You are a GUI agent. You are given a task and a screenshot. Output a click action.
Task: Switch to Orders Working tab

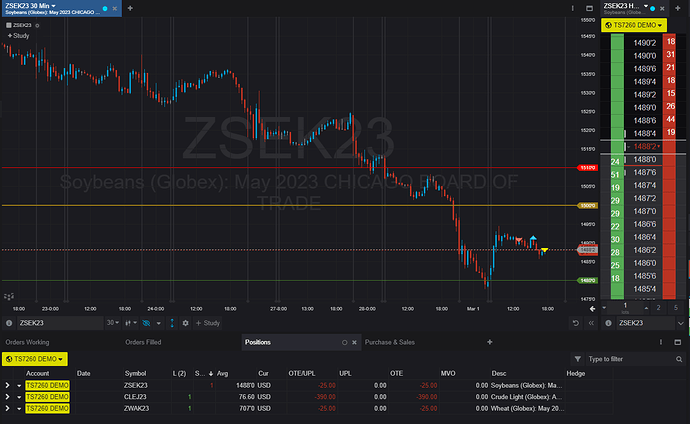tap(27, 342)
